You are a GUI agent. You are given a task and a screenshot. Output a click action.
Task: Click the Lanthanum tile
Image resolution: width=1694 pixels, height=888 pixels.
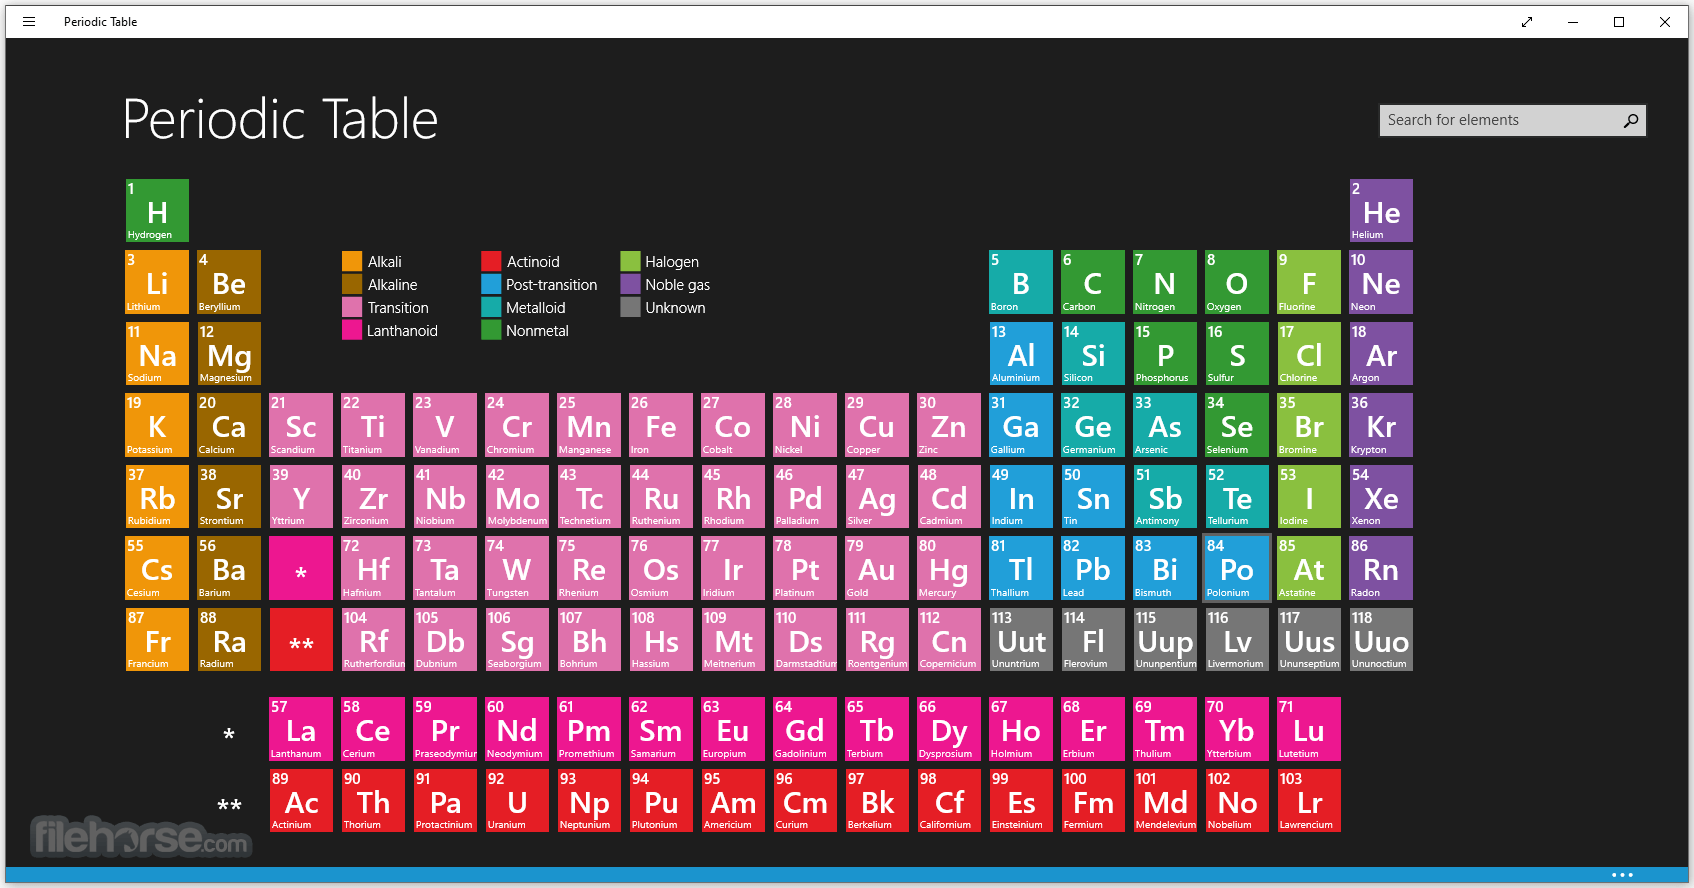[x=301, y=729]
